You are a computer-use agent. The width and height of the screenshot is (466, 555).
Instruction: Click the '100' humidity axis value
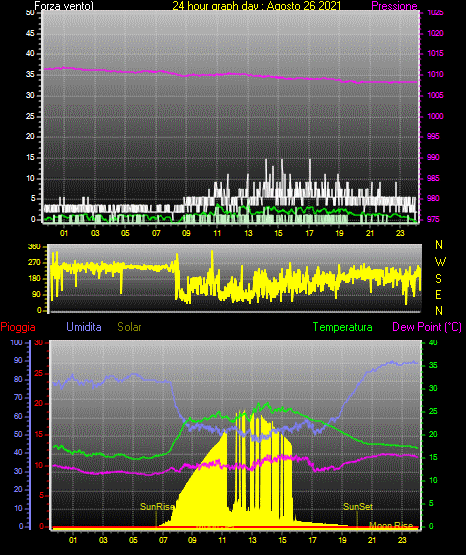[16, 342]
